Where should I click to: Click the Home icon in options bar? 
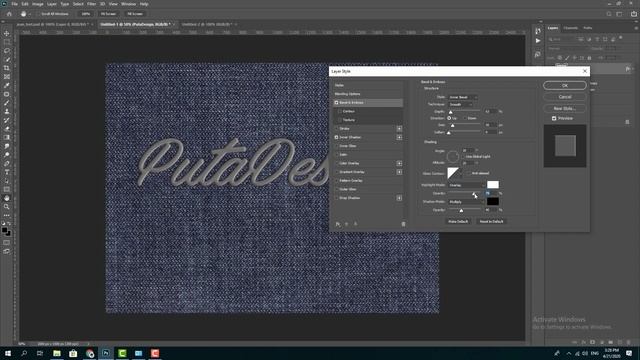(x=9, y=14)
